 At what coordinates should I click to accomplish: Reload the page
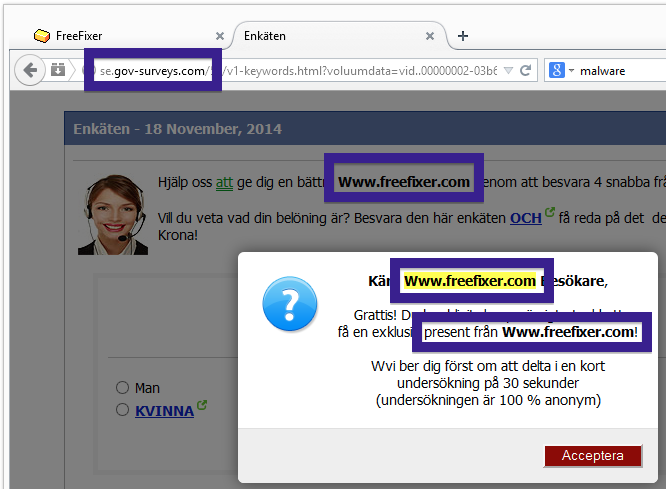click(x=526, y=71)
